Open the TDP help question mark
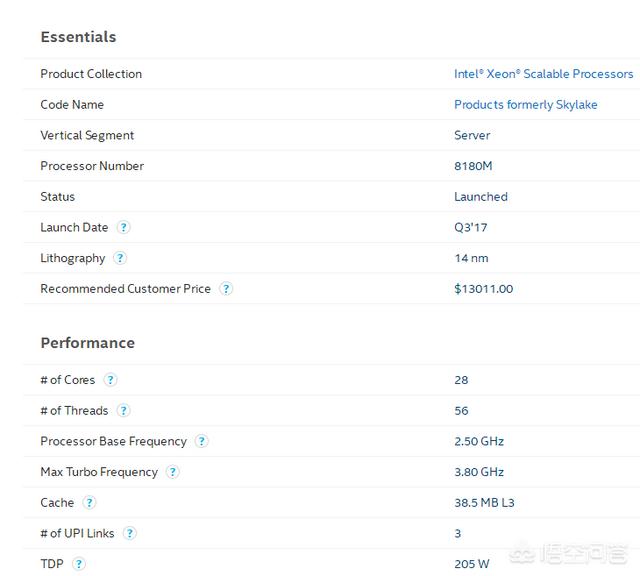The height and width of the screenshot is (576, 640). 79,564
